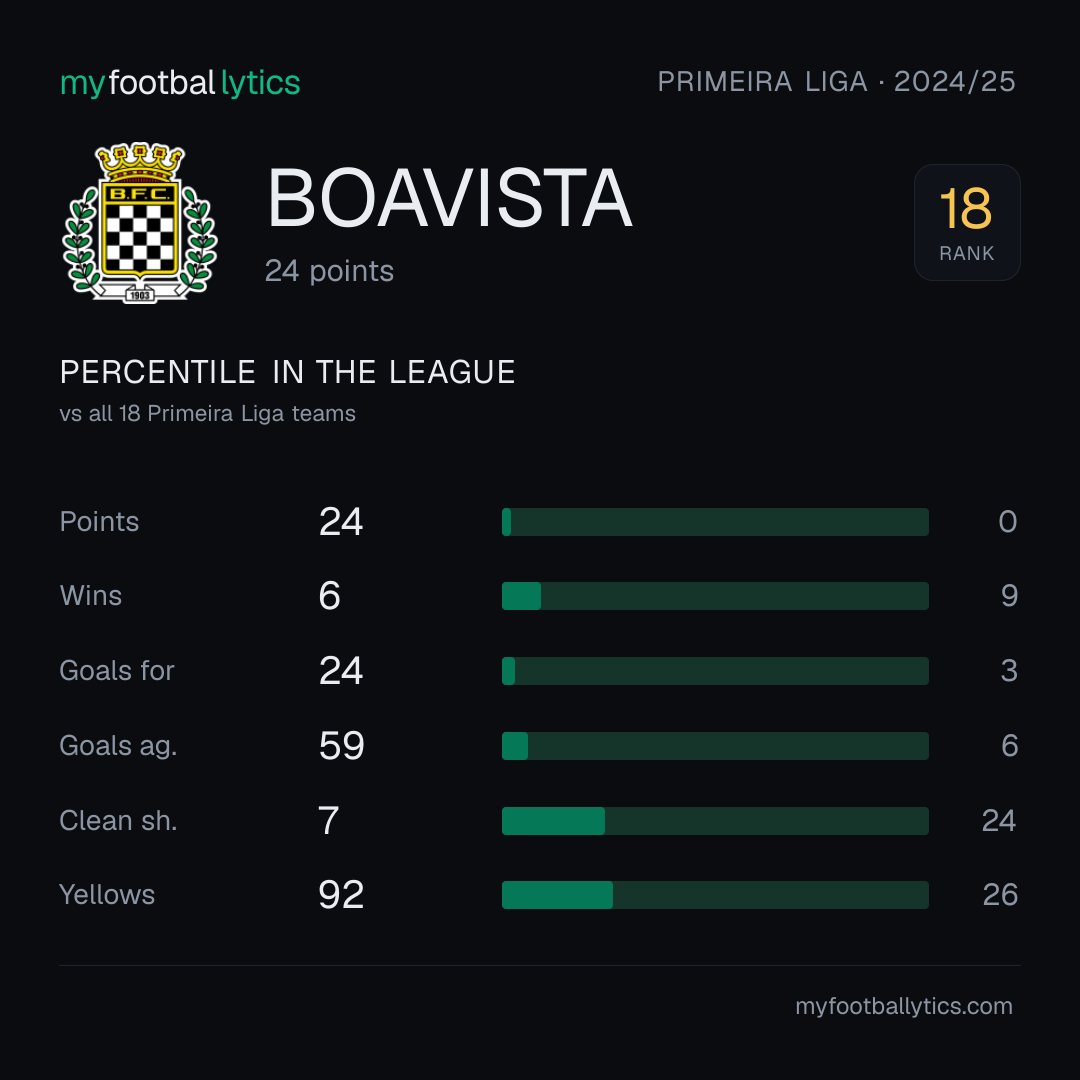Open the myfootballytics.com footer link

tap(904, 1006)
